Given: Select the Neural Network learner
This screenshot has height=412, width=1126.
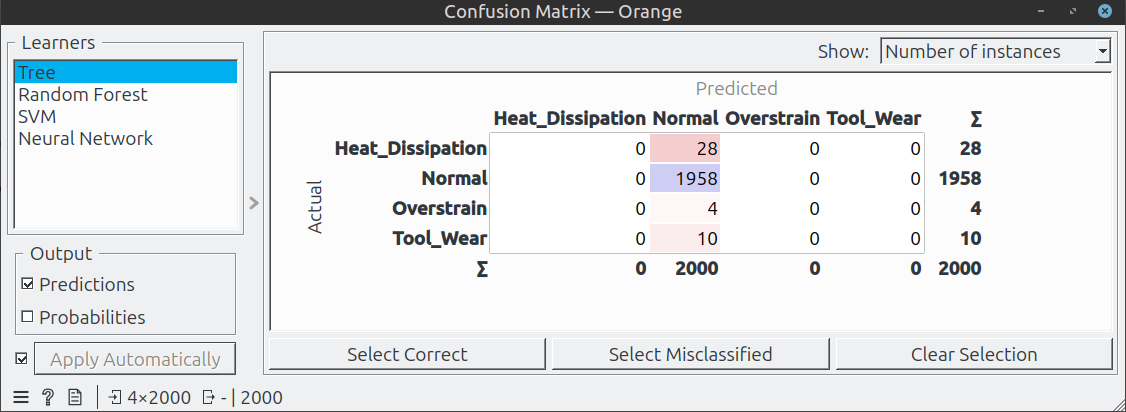Looking at the screenshot, I should 125,138.
